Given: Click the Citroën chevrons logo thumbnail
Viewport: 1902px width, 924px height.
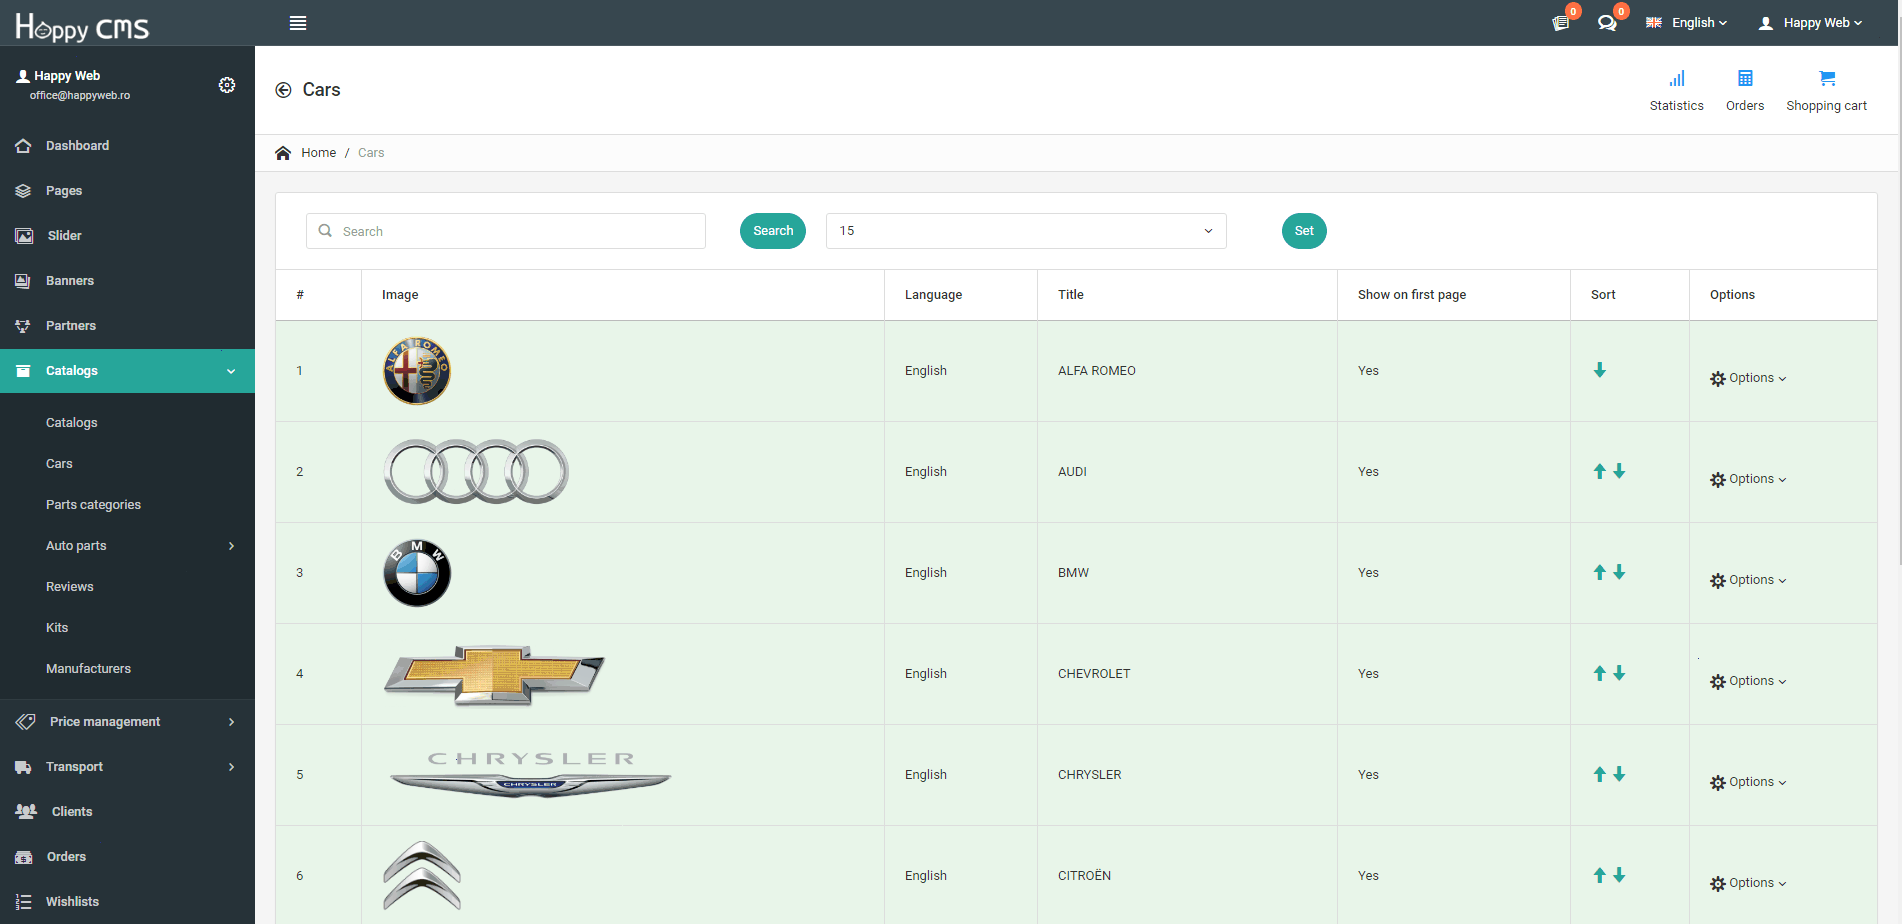Looking at the screenshot, I should [x=422, y=875].
